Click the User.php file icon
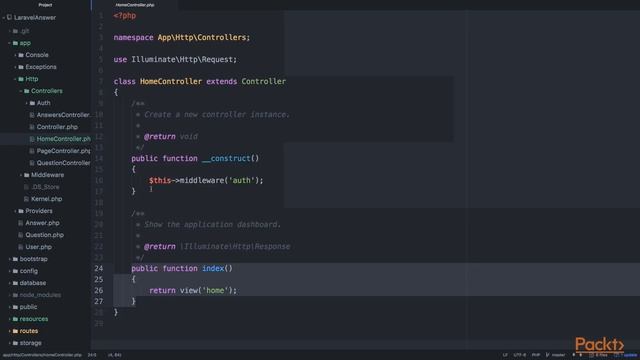The width and height of the screenshot is (640, 360). pyautogui.click(x=20, y=247)
